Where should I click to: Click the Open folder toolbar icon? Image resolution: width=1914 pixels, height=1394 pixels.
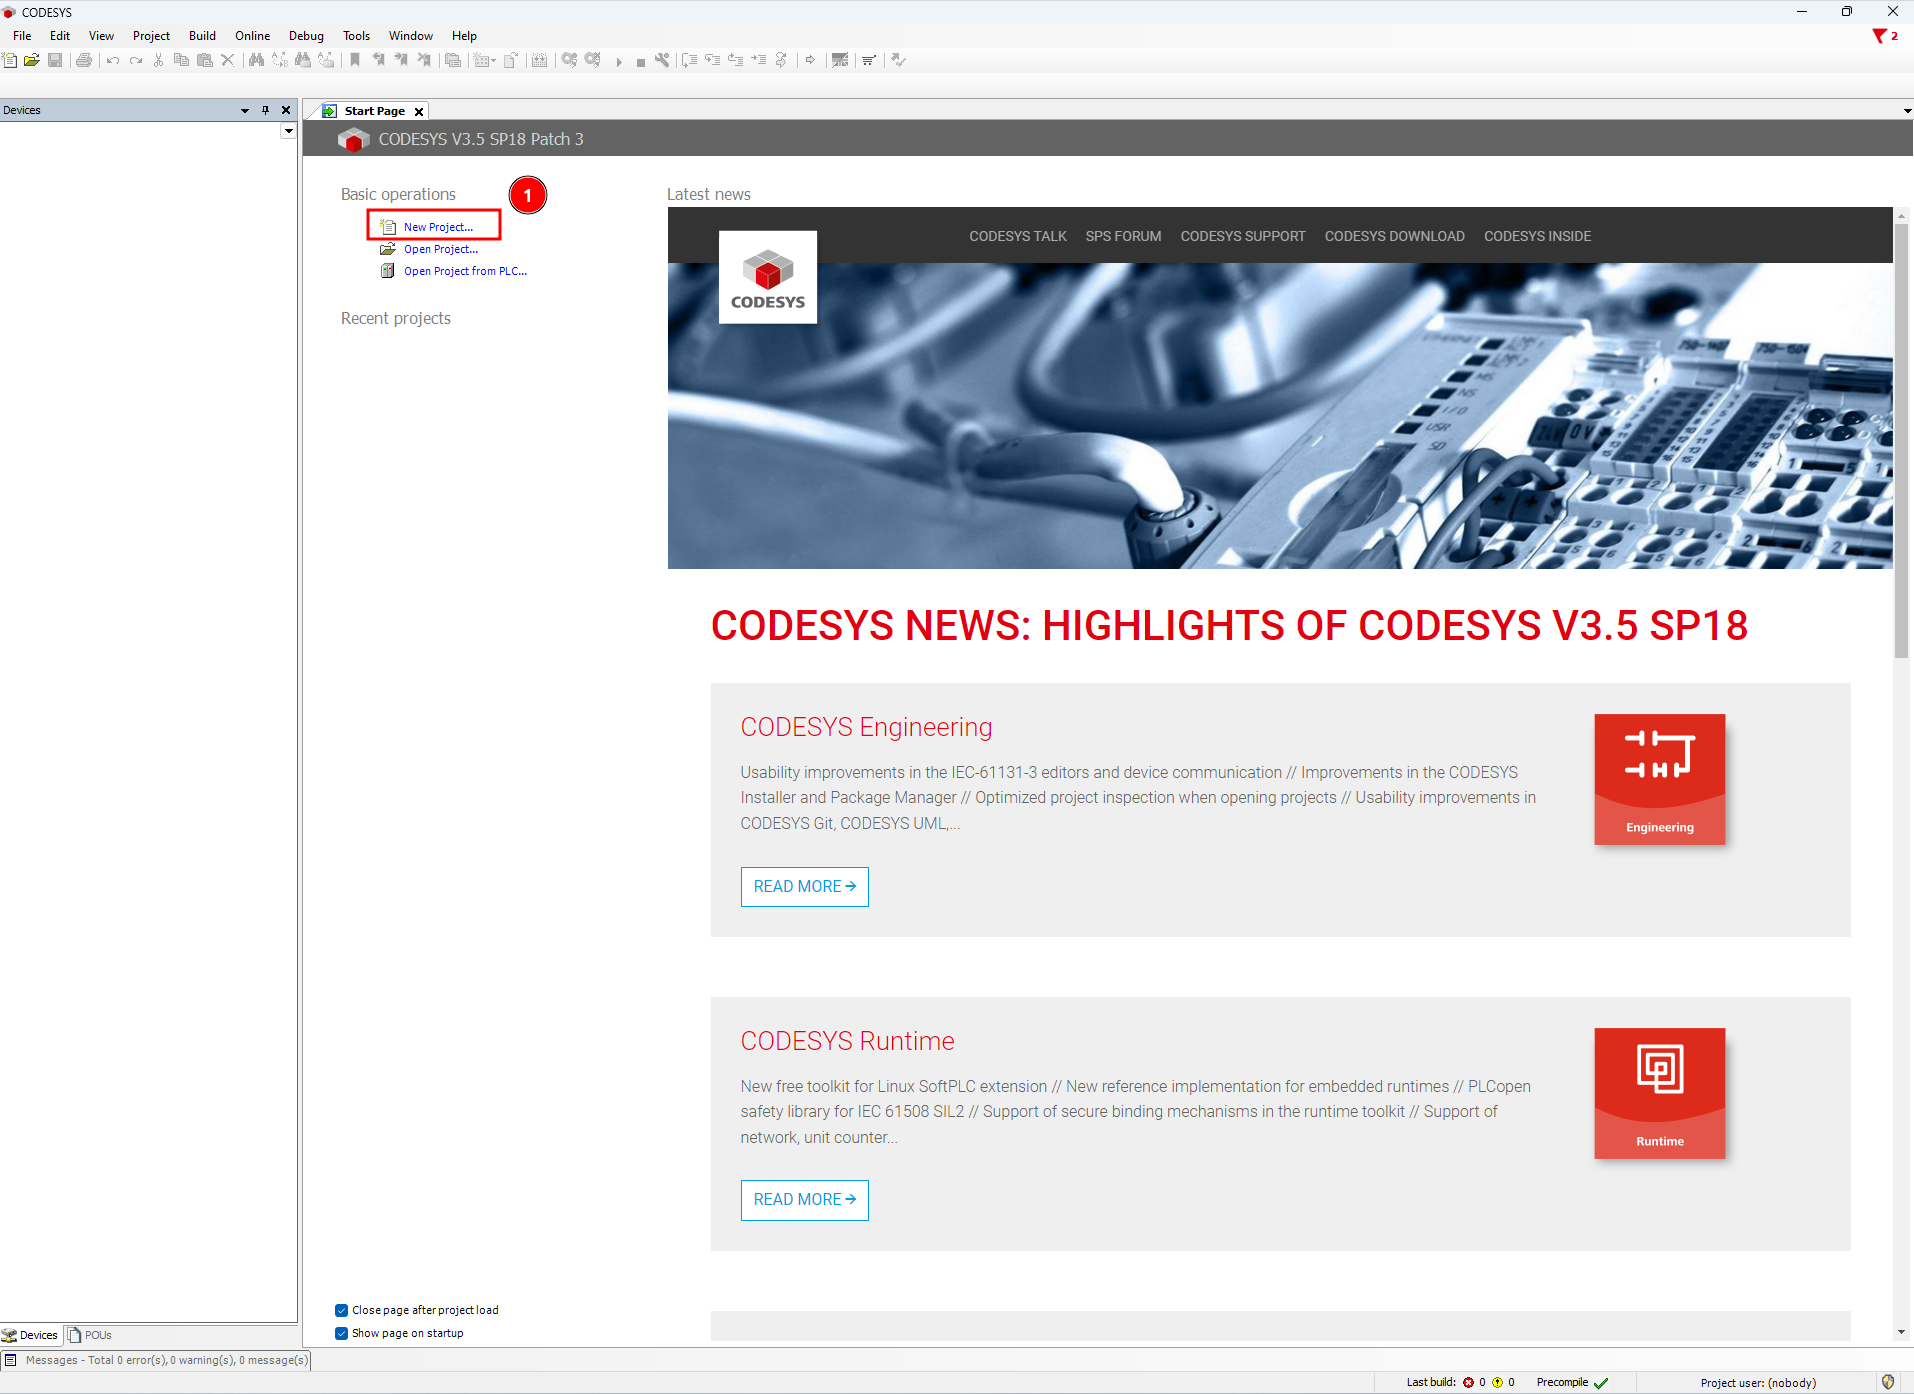(x=32, y=60)
